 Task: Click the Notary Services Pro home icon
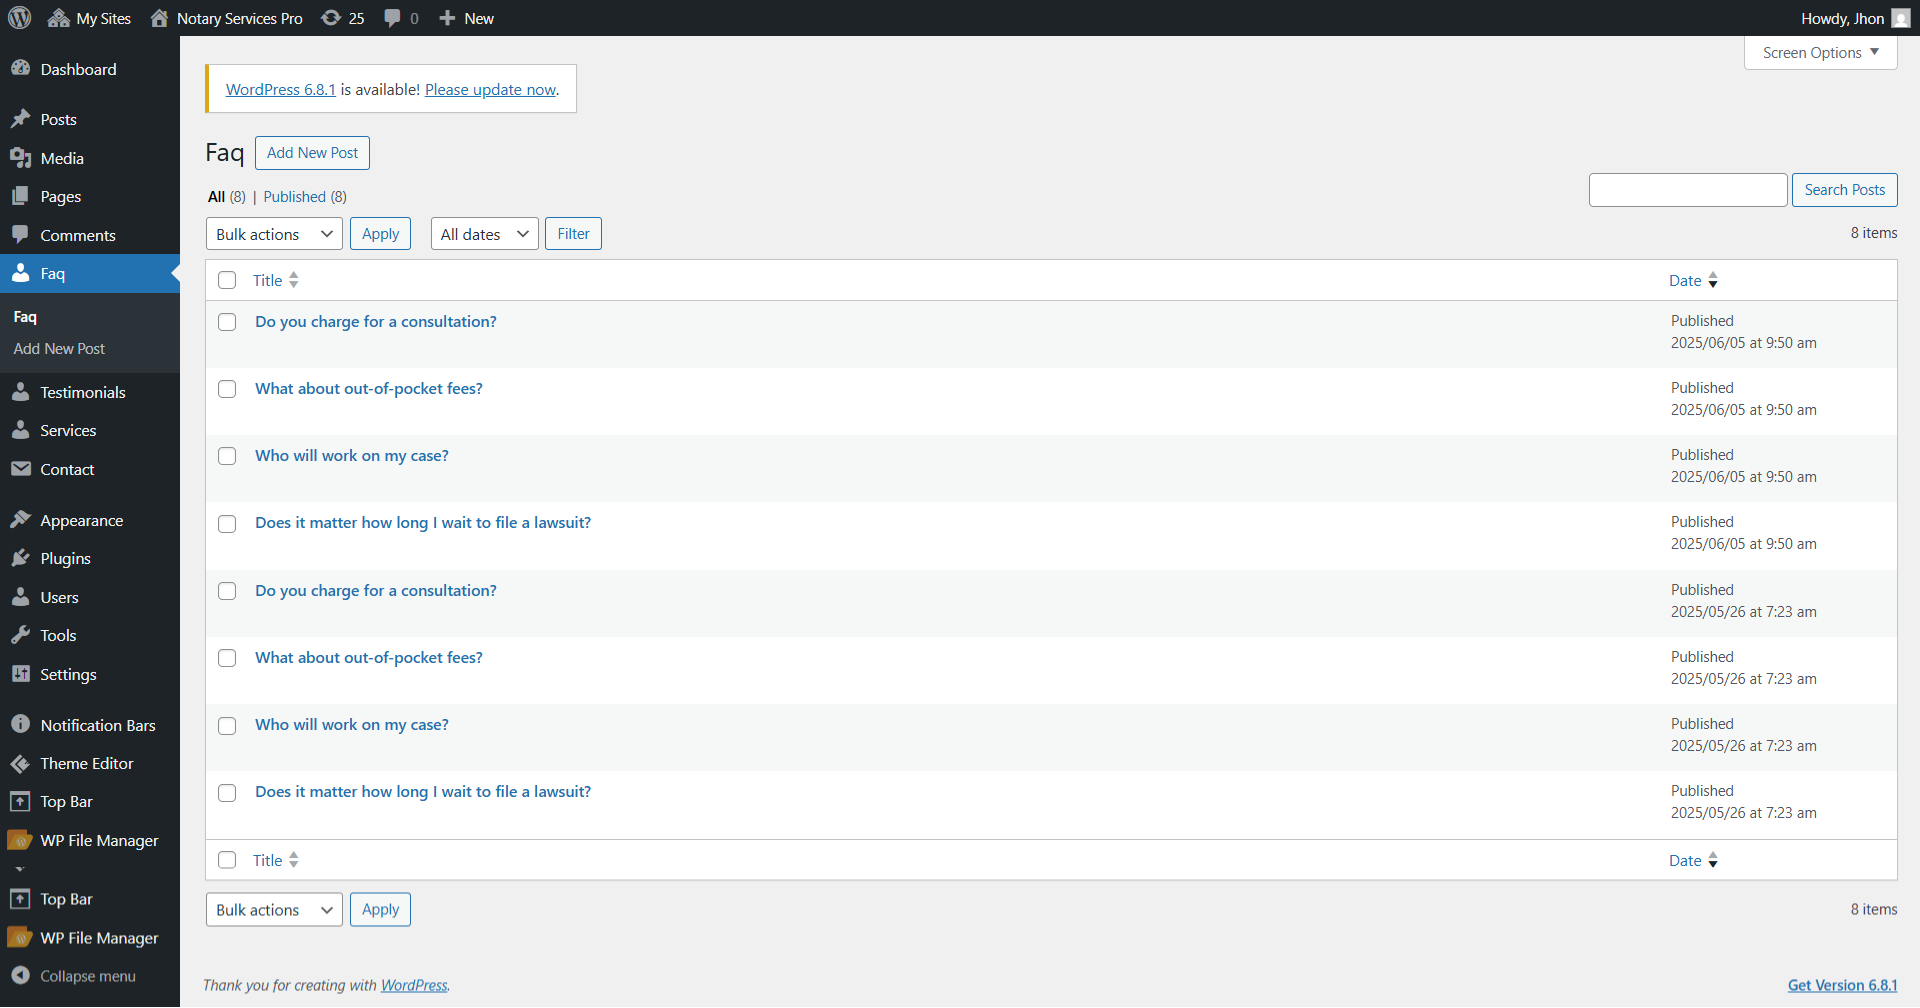pos(159,18)
